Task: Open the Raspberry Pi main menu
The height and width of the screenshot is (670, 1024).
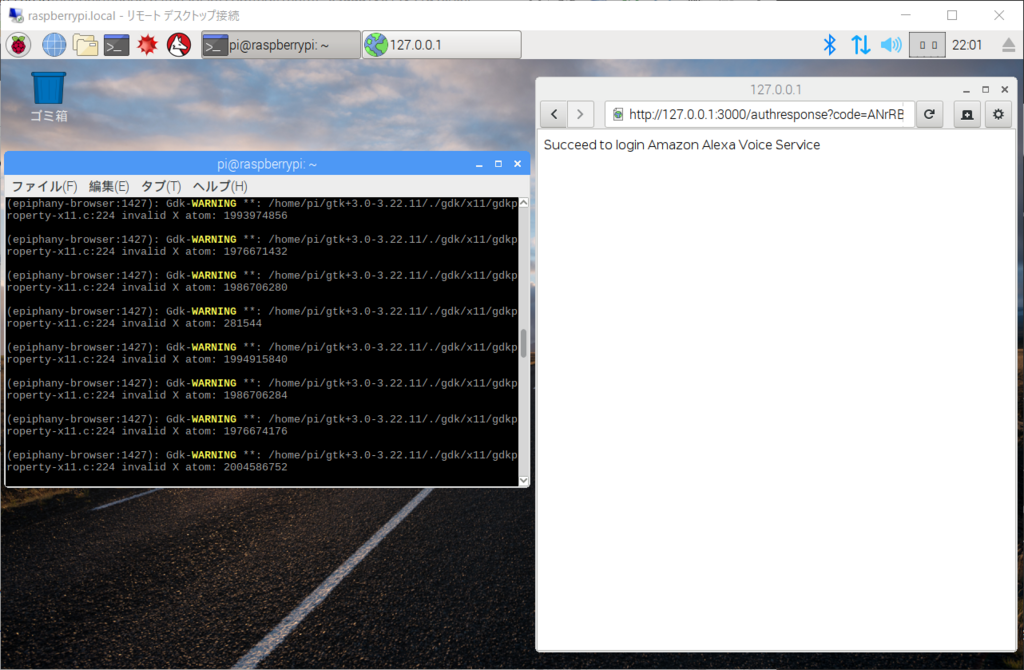Action: 18,45
